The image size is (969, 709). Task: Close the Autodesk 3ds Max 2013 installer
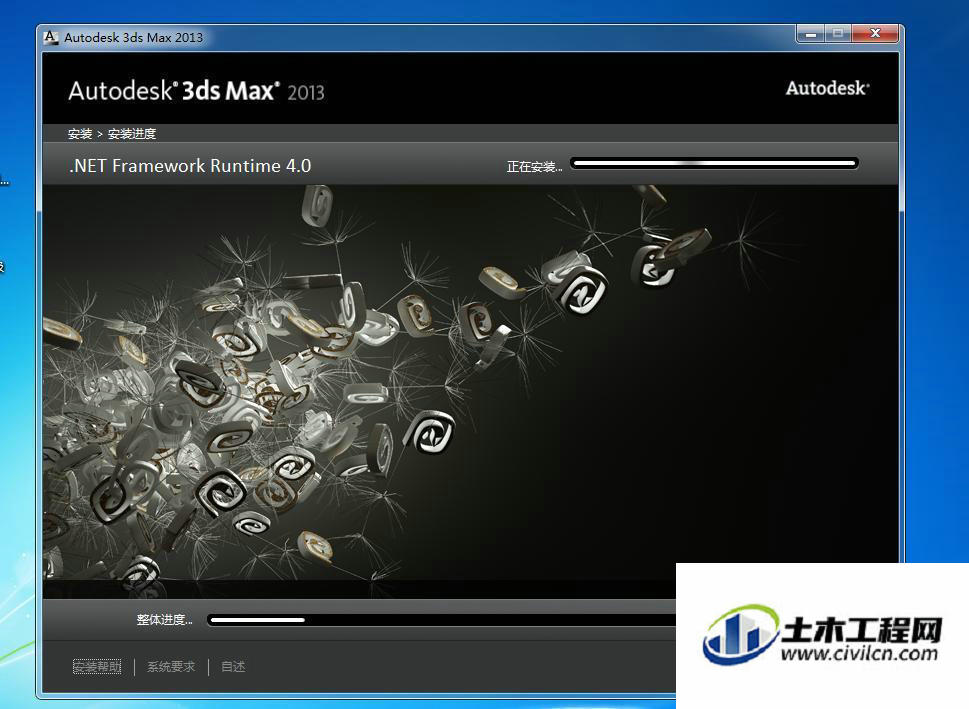tap(874, 34)
